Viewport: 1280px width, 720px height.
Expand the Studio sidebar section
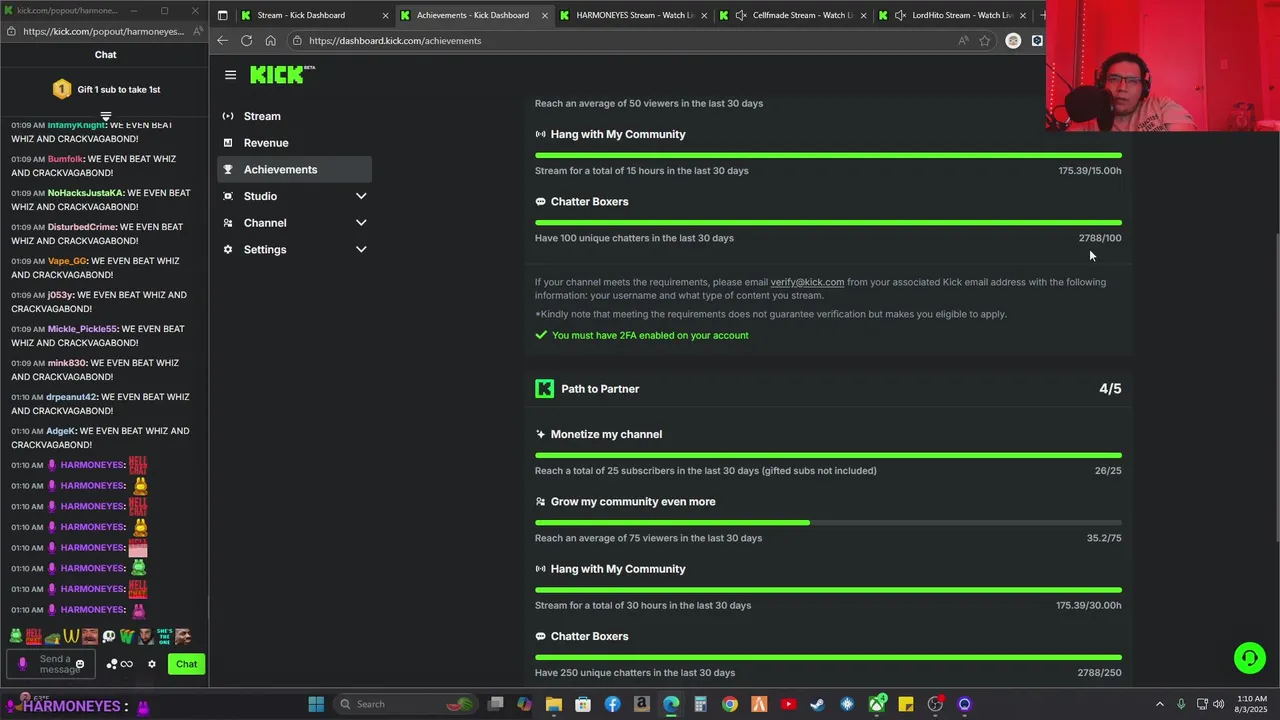tap(294, 196)
